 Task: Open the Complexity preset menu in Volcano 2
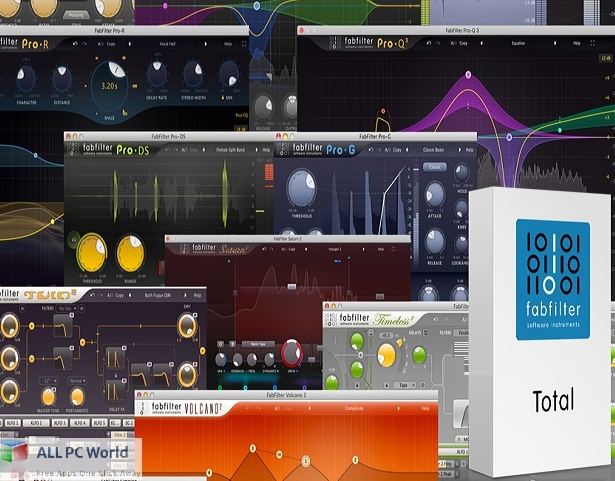pyautogui.click(x=354, y=408)
